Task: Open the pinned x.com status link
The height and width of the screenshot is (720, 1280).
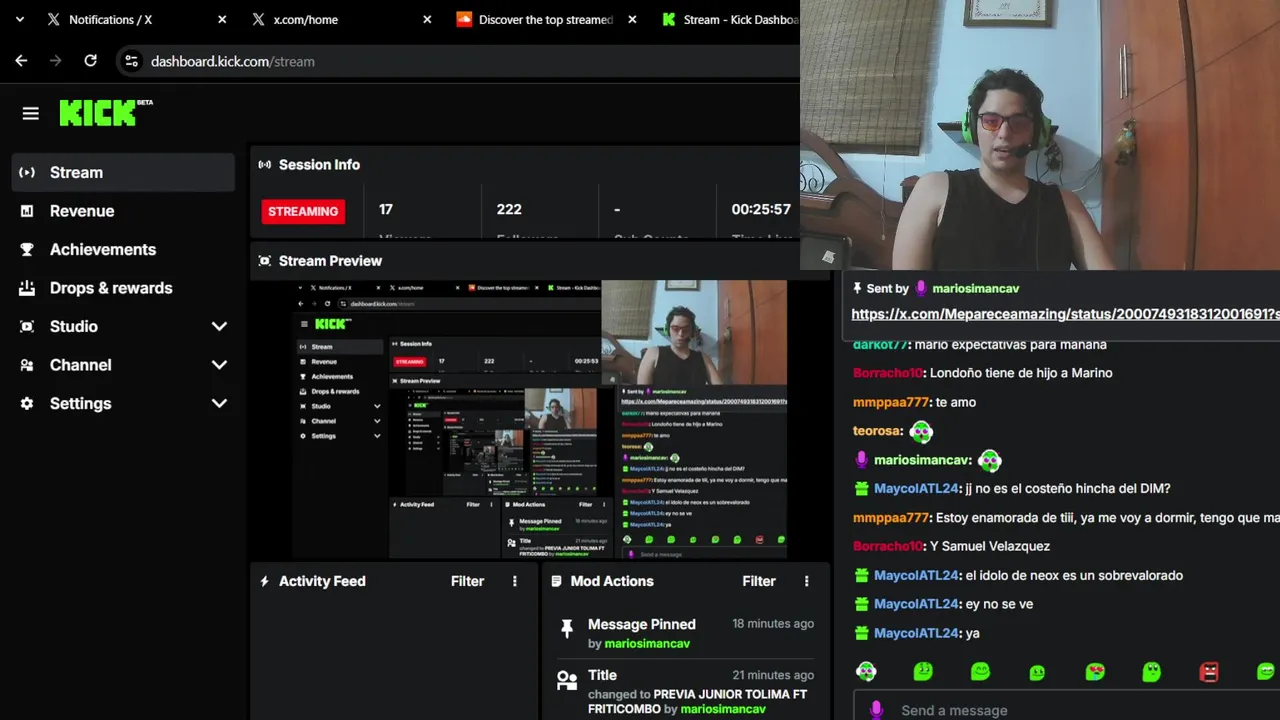Action: point(1065,314)
